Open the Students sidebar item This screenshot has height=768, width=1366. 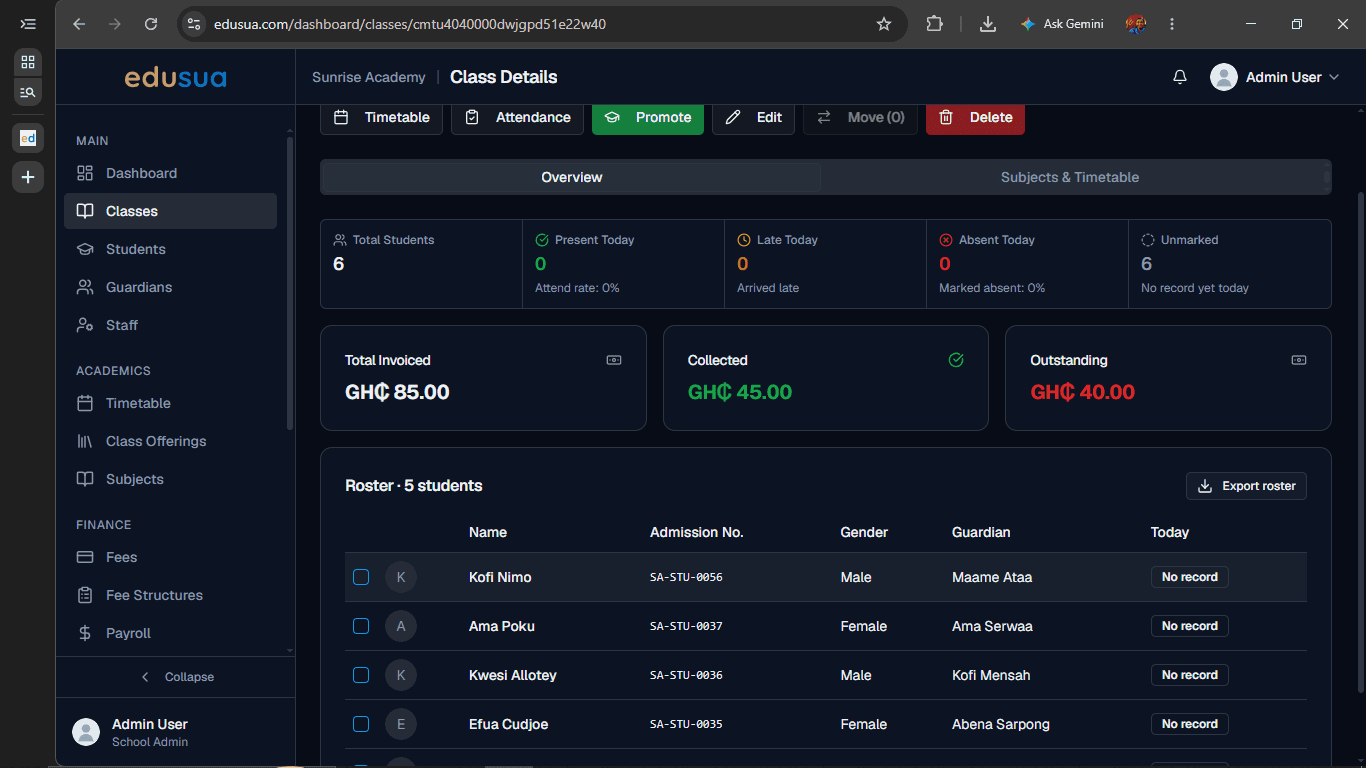pos(170,249)
